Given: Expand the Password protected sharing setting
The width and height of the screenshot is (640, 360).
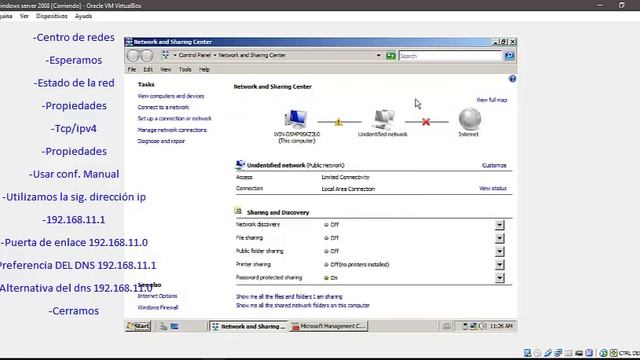Looking at the screenshot, I should 500,278.
